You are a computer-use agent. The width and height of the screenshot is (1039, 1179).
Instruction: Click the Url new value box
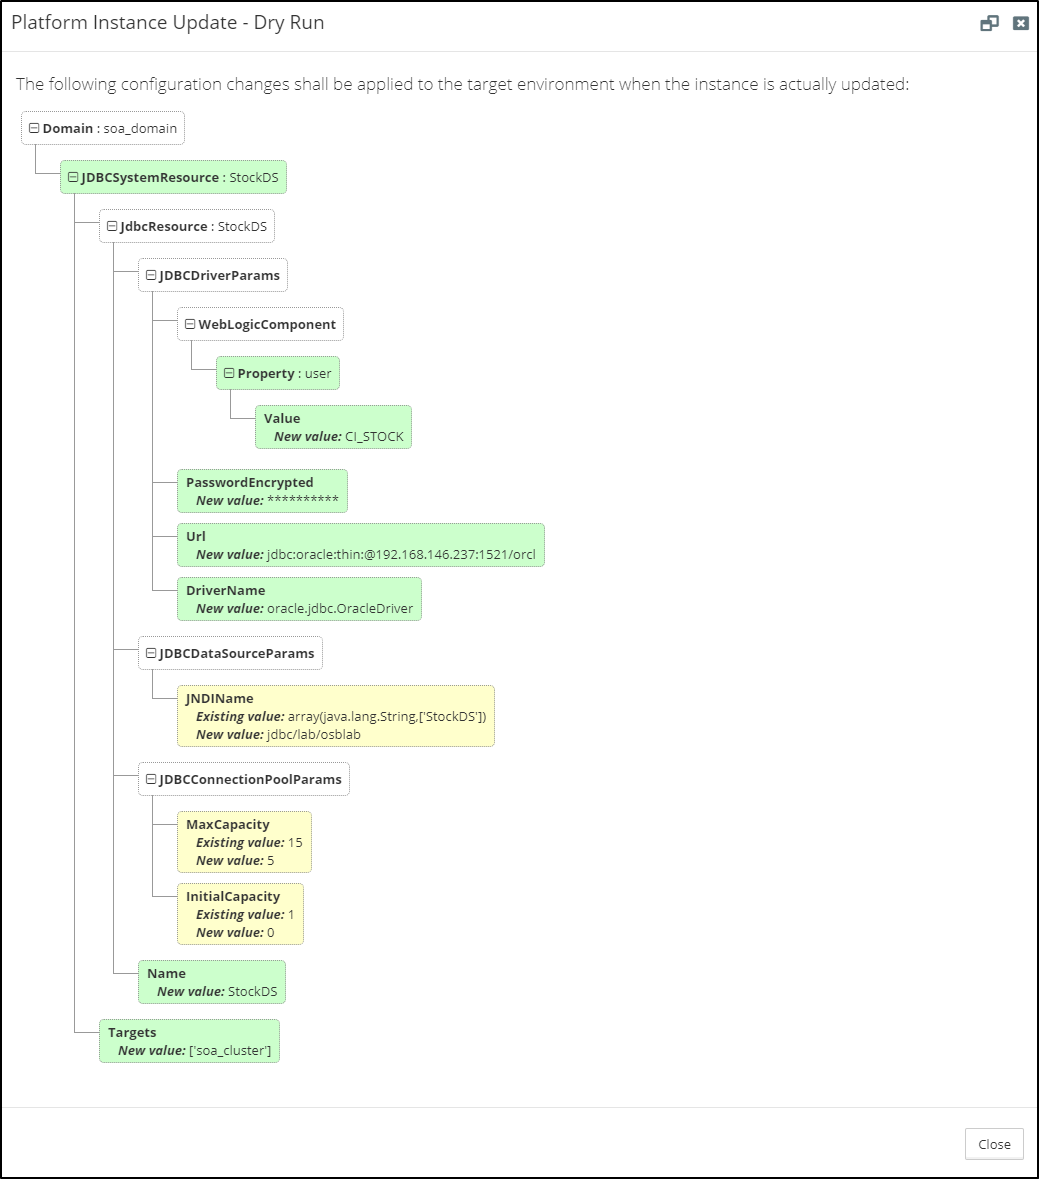(360, 545)
